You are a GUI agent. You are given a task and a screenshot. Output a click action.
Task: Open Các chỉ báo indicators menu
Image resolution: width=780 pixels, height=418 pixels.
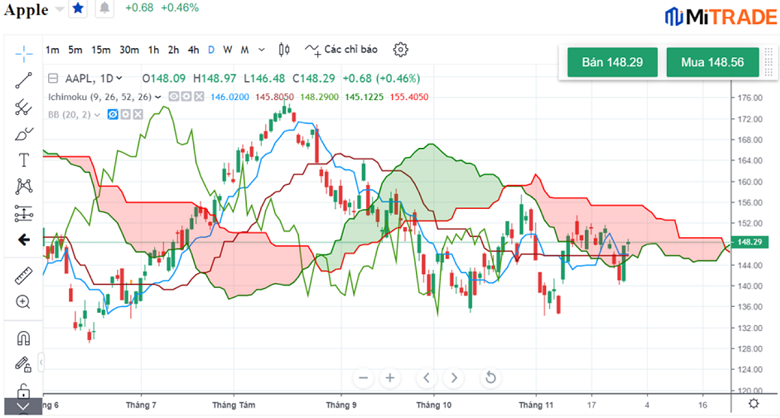coord(341,49)
